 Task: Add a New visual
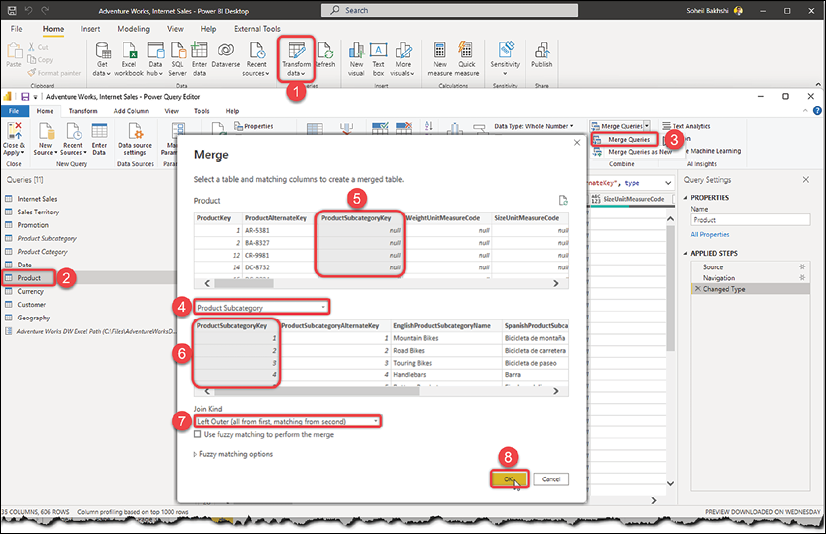356,59
